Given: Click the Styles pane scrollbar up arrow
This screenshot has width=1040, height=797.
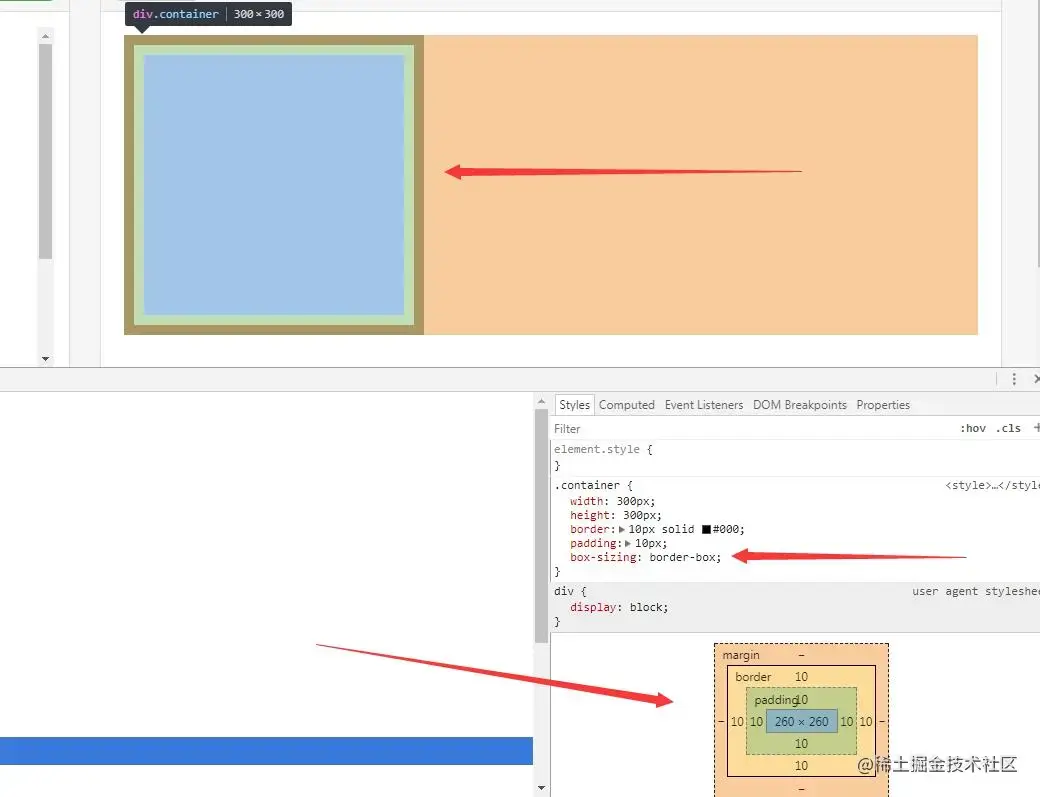Looking at the screenshot, I should [x=541, y=401].
